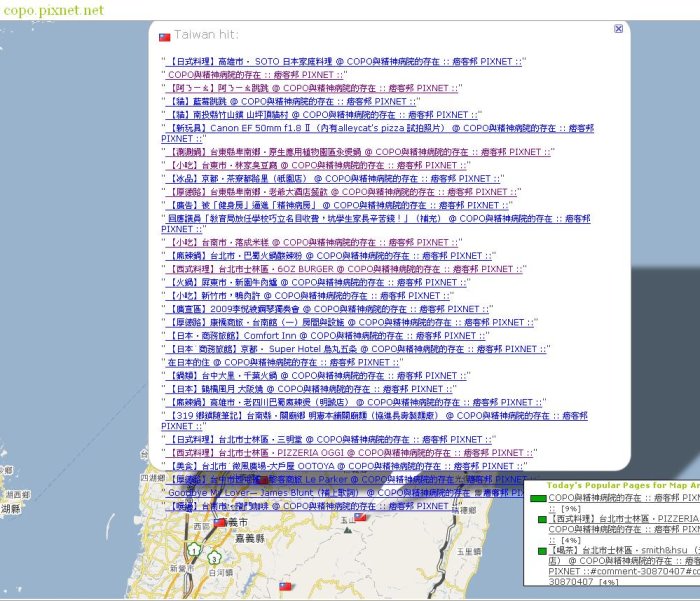Open the Le Parker link
This screenshot has height=601, width=700.
[344, 480]
